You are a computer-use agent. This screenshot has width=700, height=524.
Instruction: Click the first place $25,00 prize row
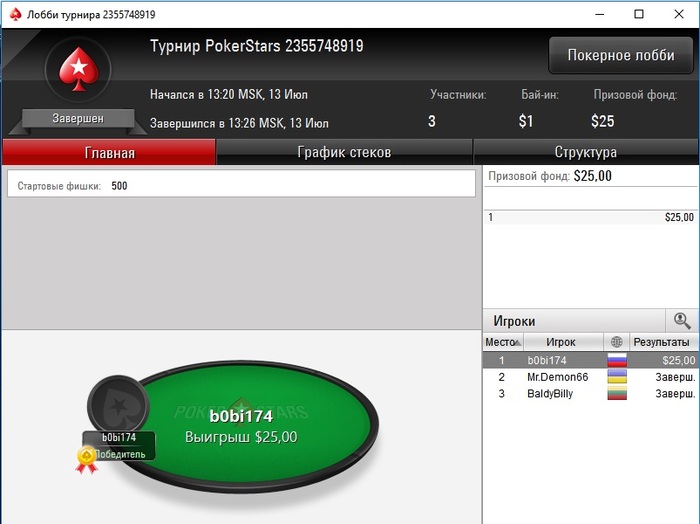[x=590, y=217]
